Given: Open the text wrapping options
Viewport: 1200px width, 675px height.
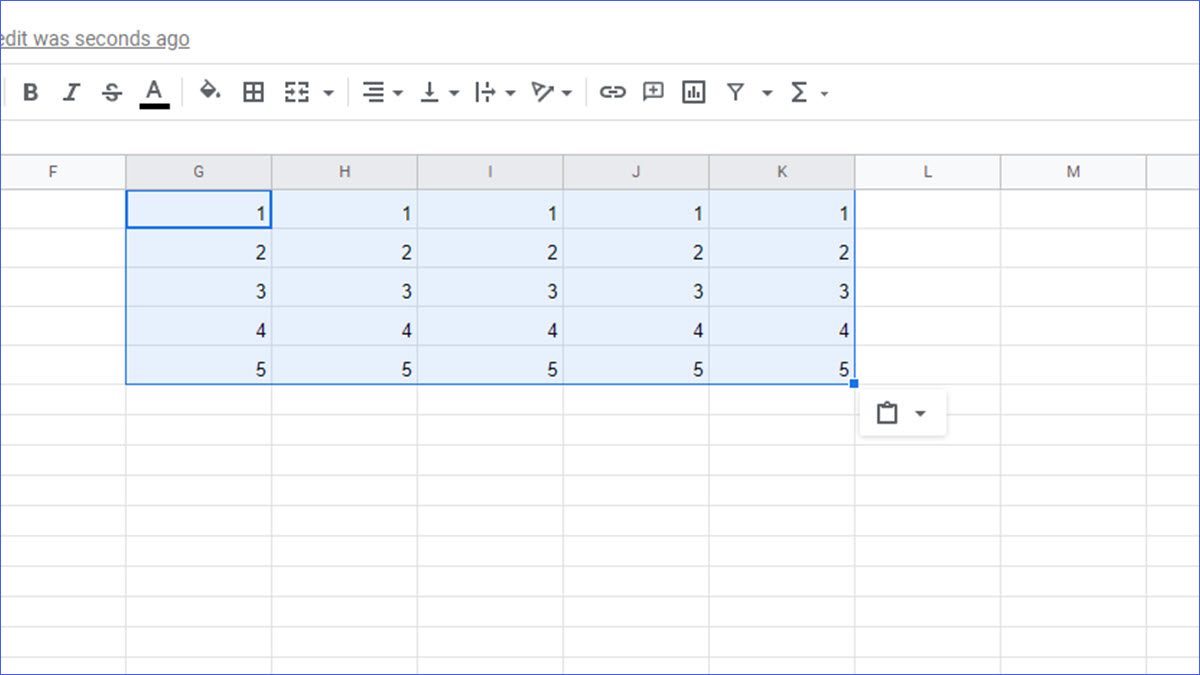Looking at the screenshot, I should point(495,93).
